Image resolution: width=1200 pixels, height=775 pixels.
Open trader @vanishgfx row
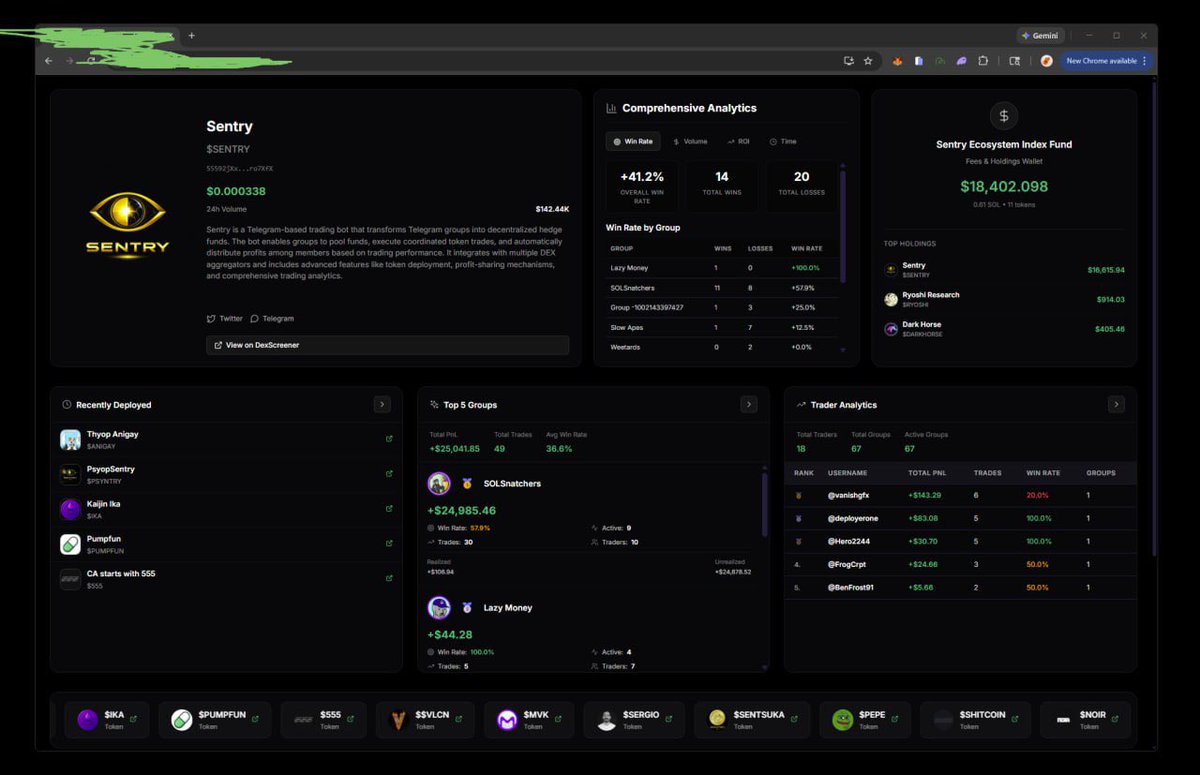pyautogui.click(x=960, y=495)
